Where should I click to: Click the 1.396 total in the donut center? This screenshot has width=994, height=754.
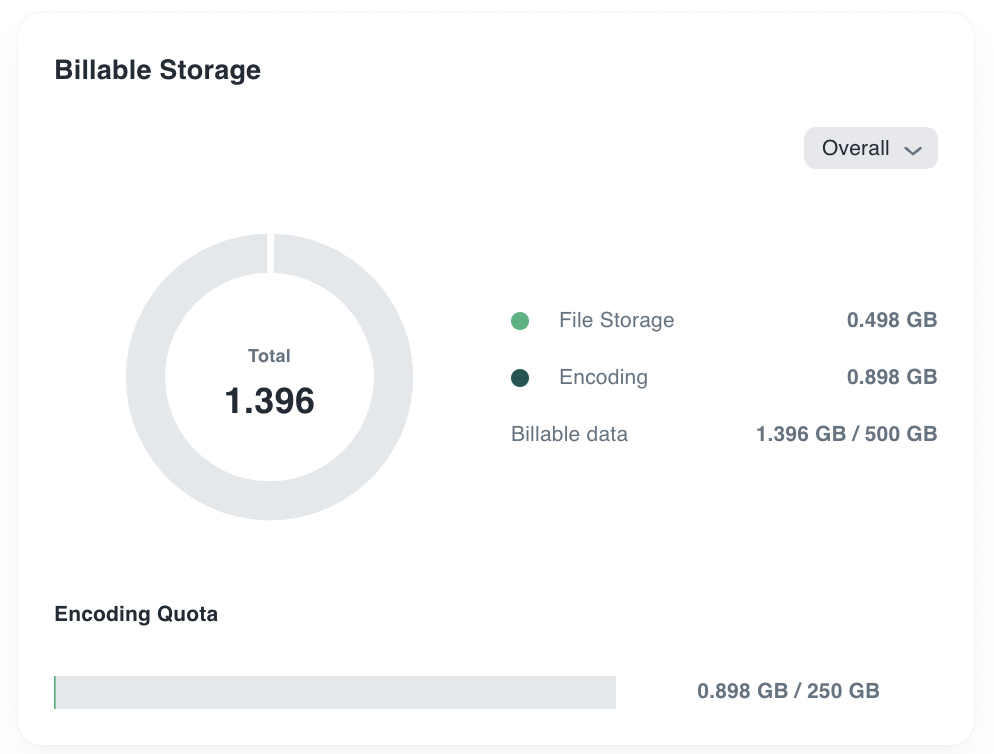(x=269, y=401)
